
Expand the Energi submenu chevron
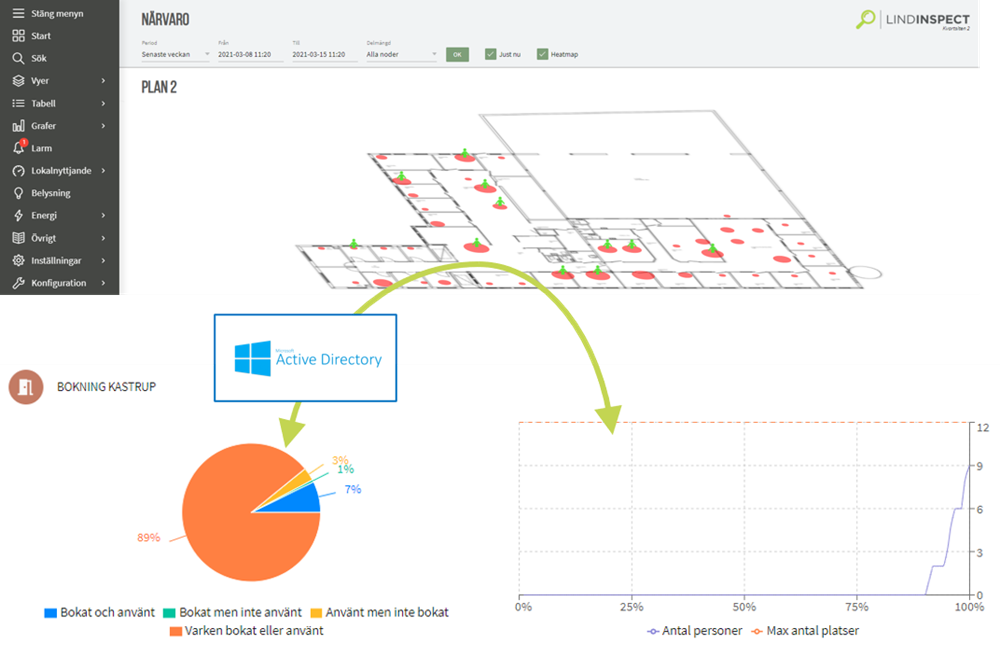coord(103,216)
